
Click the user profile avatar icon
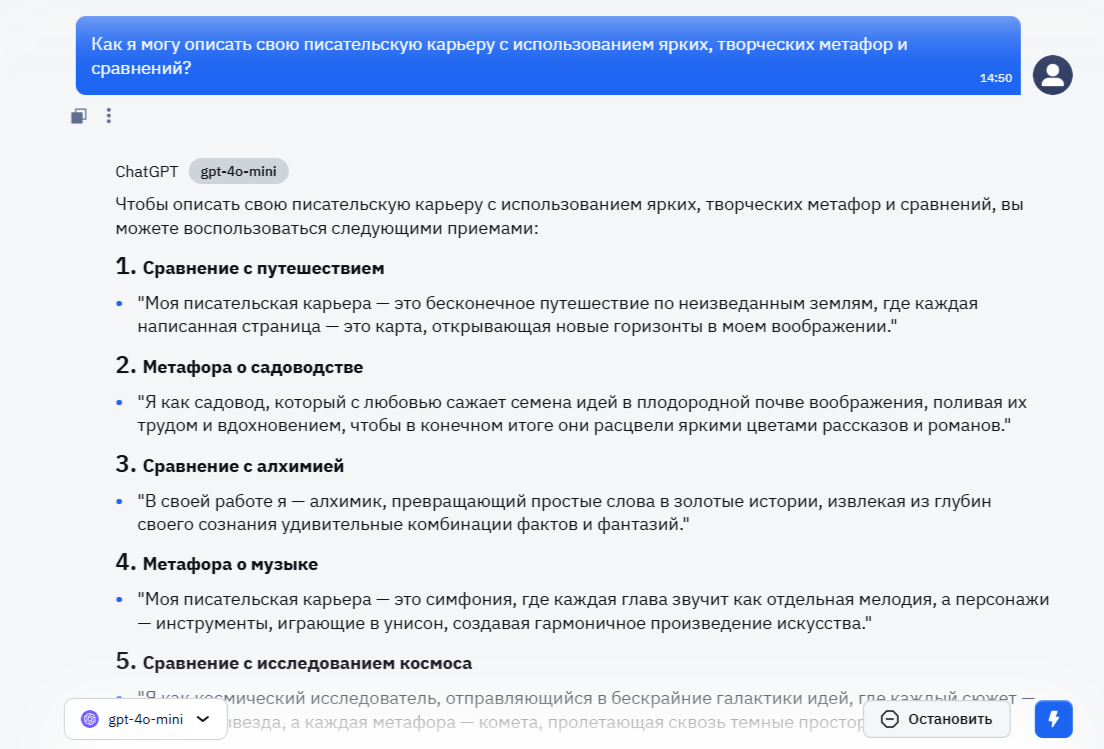1052,75
